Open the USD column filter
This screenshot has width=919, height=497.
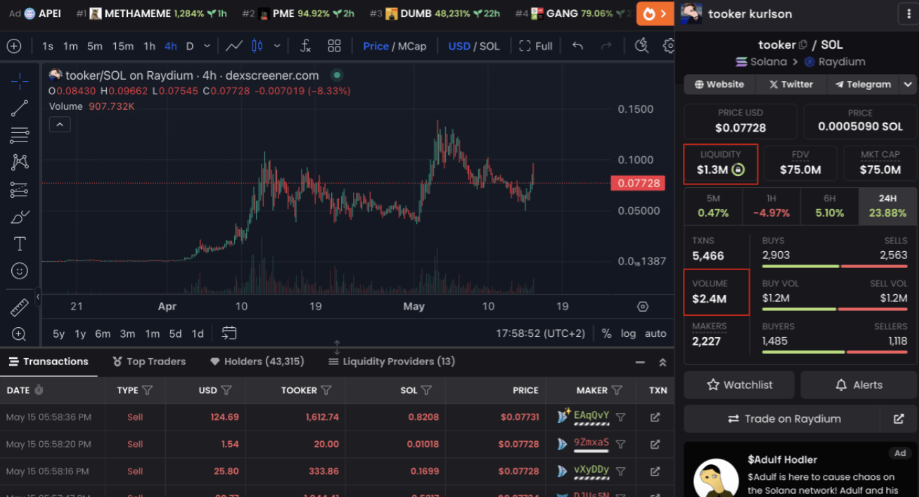tap(226, 390)
